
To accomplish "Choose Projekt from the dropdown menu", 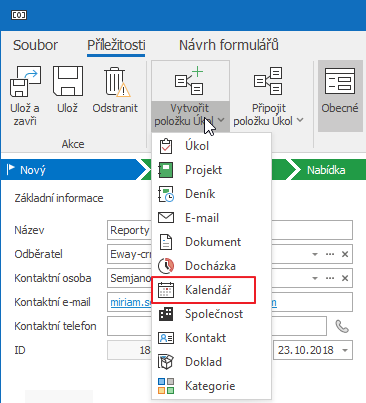I will pyautogui.click(x=212, y=170).
